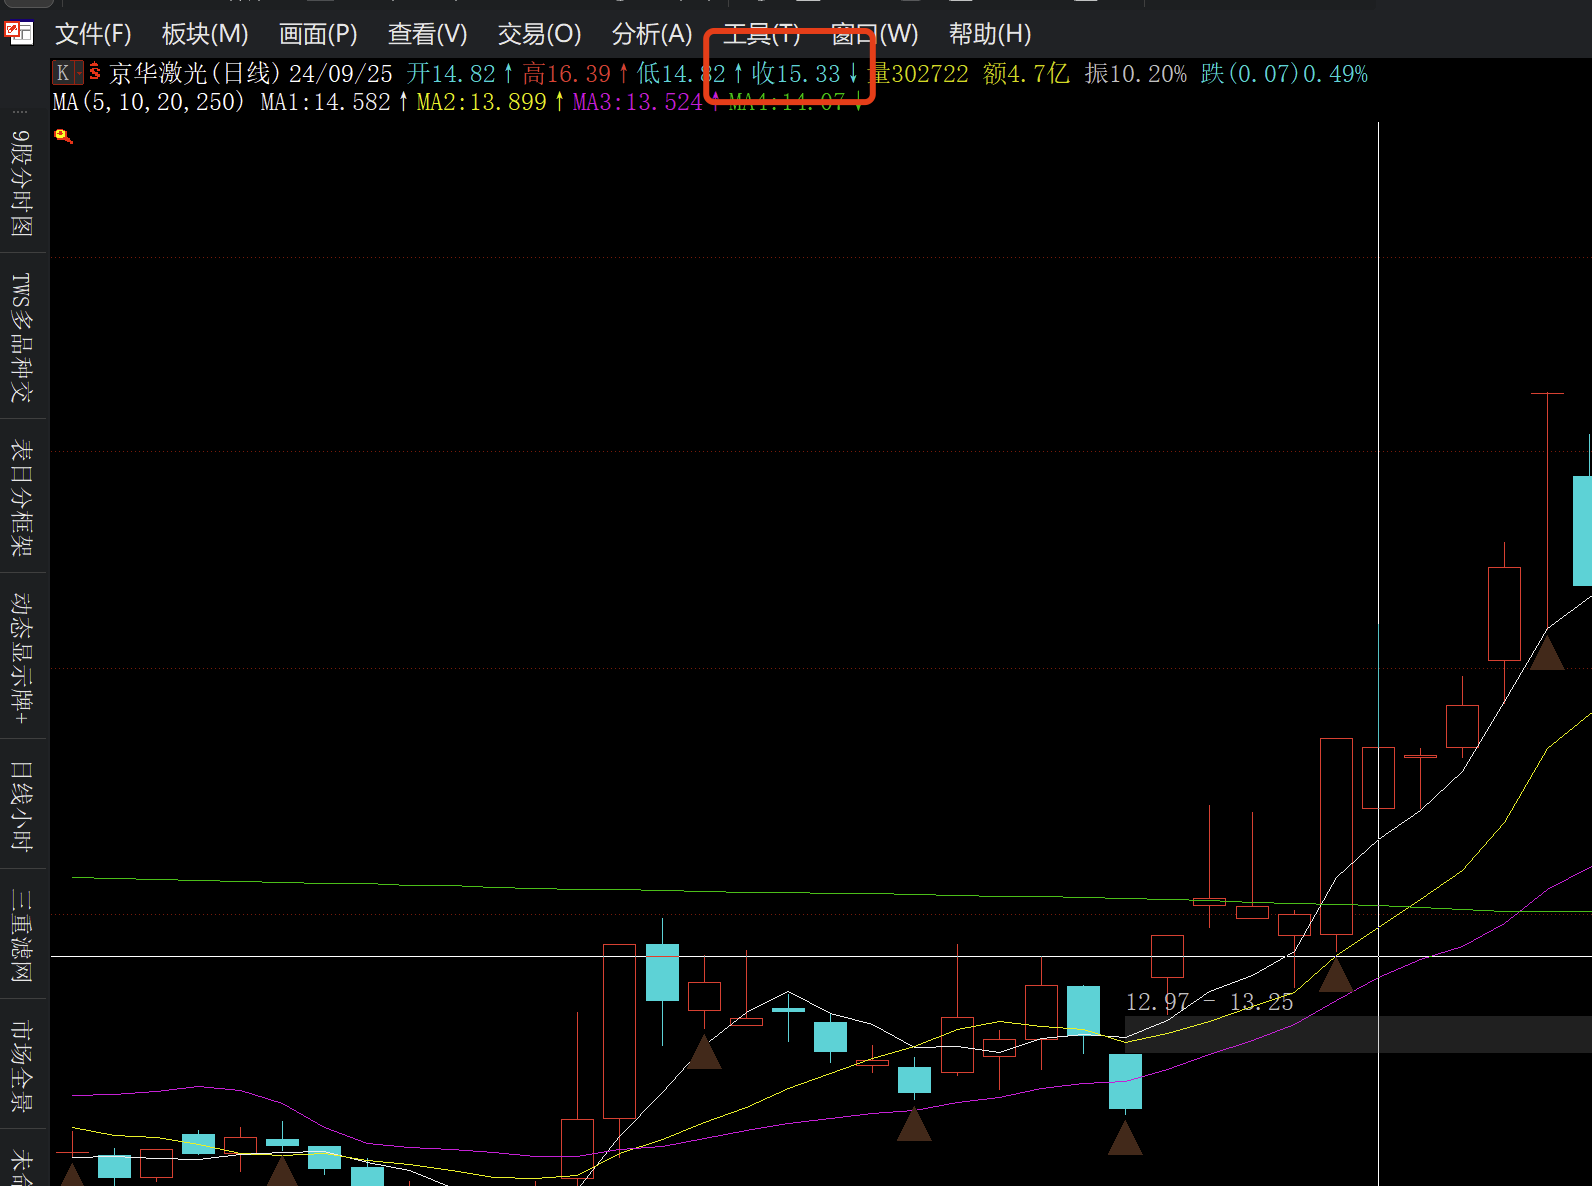Click the app logo icon left of 文件
The image size is (1592, 1186).
tap(19, 33)
